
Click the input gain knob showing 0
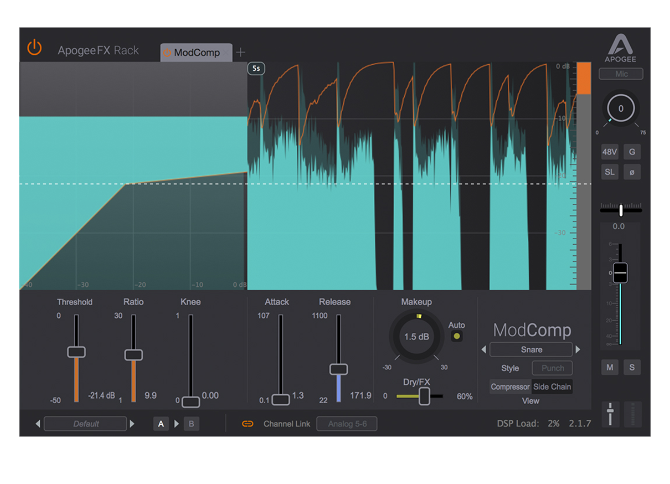[620, 109]
